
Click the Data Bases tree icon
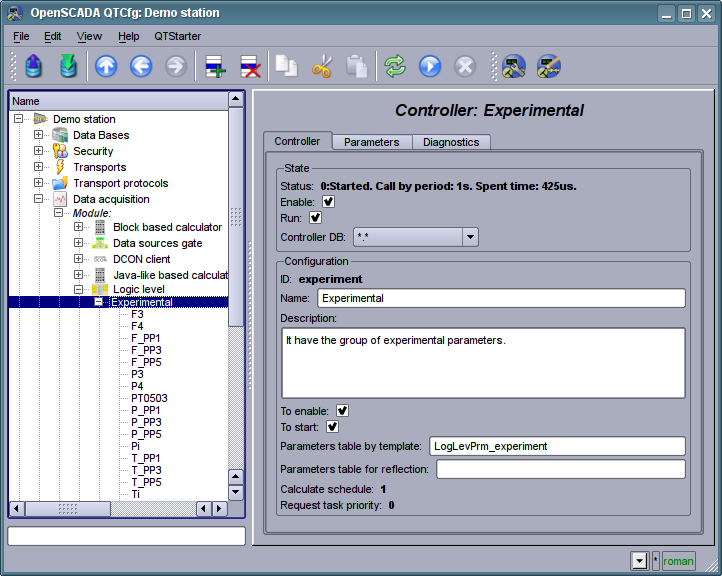pos(60,135)
